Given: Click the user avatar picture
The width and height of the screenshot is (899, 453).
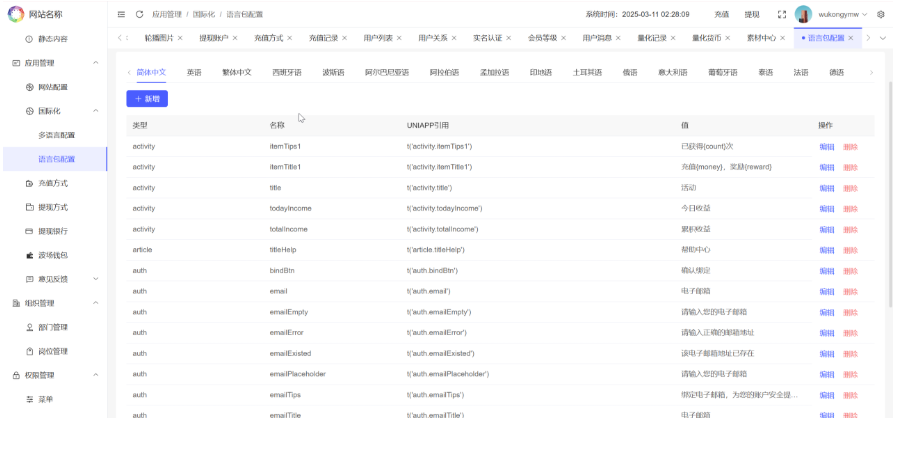Looking at the screenshot, I should pyautogui.click(x=803, y=14).
